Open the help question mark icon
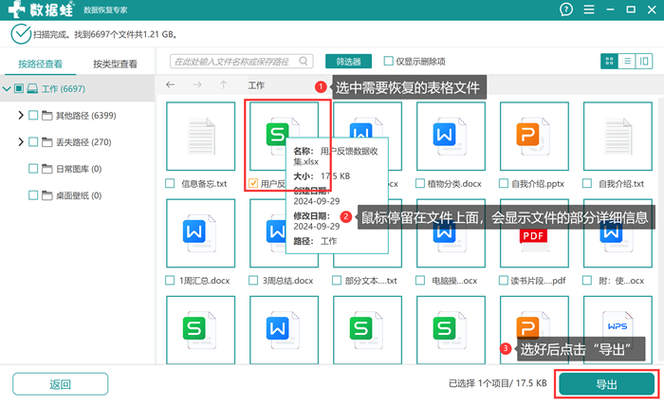664x406 pixels. tap(566, 9)
